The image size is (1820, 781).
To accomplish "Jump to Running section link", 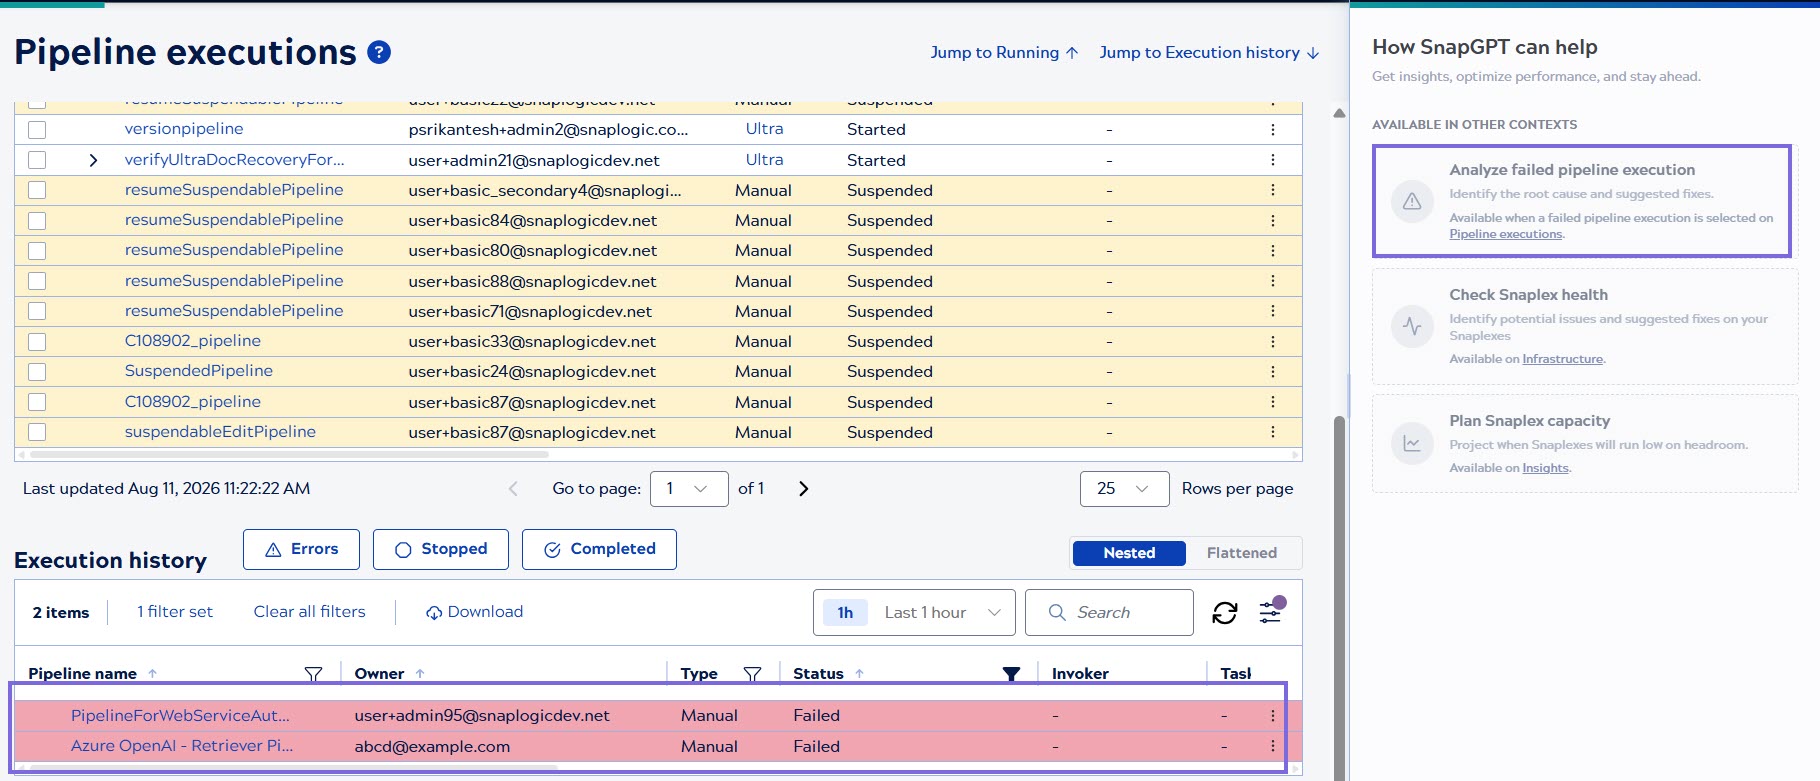I will point(1004,52).
